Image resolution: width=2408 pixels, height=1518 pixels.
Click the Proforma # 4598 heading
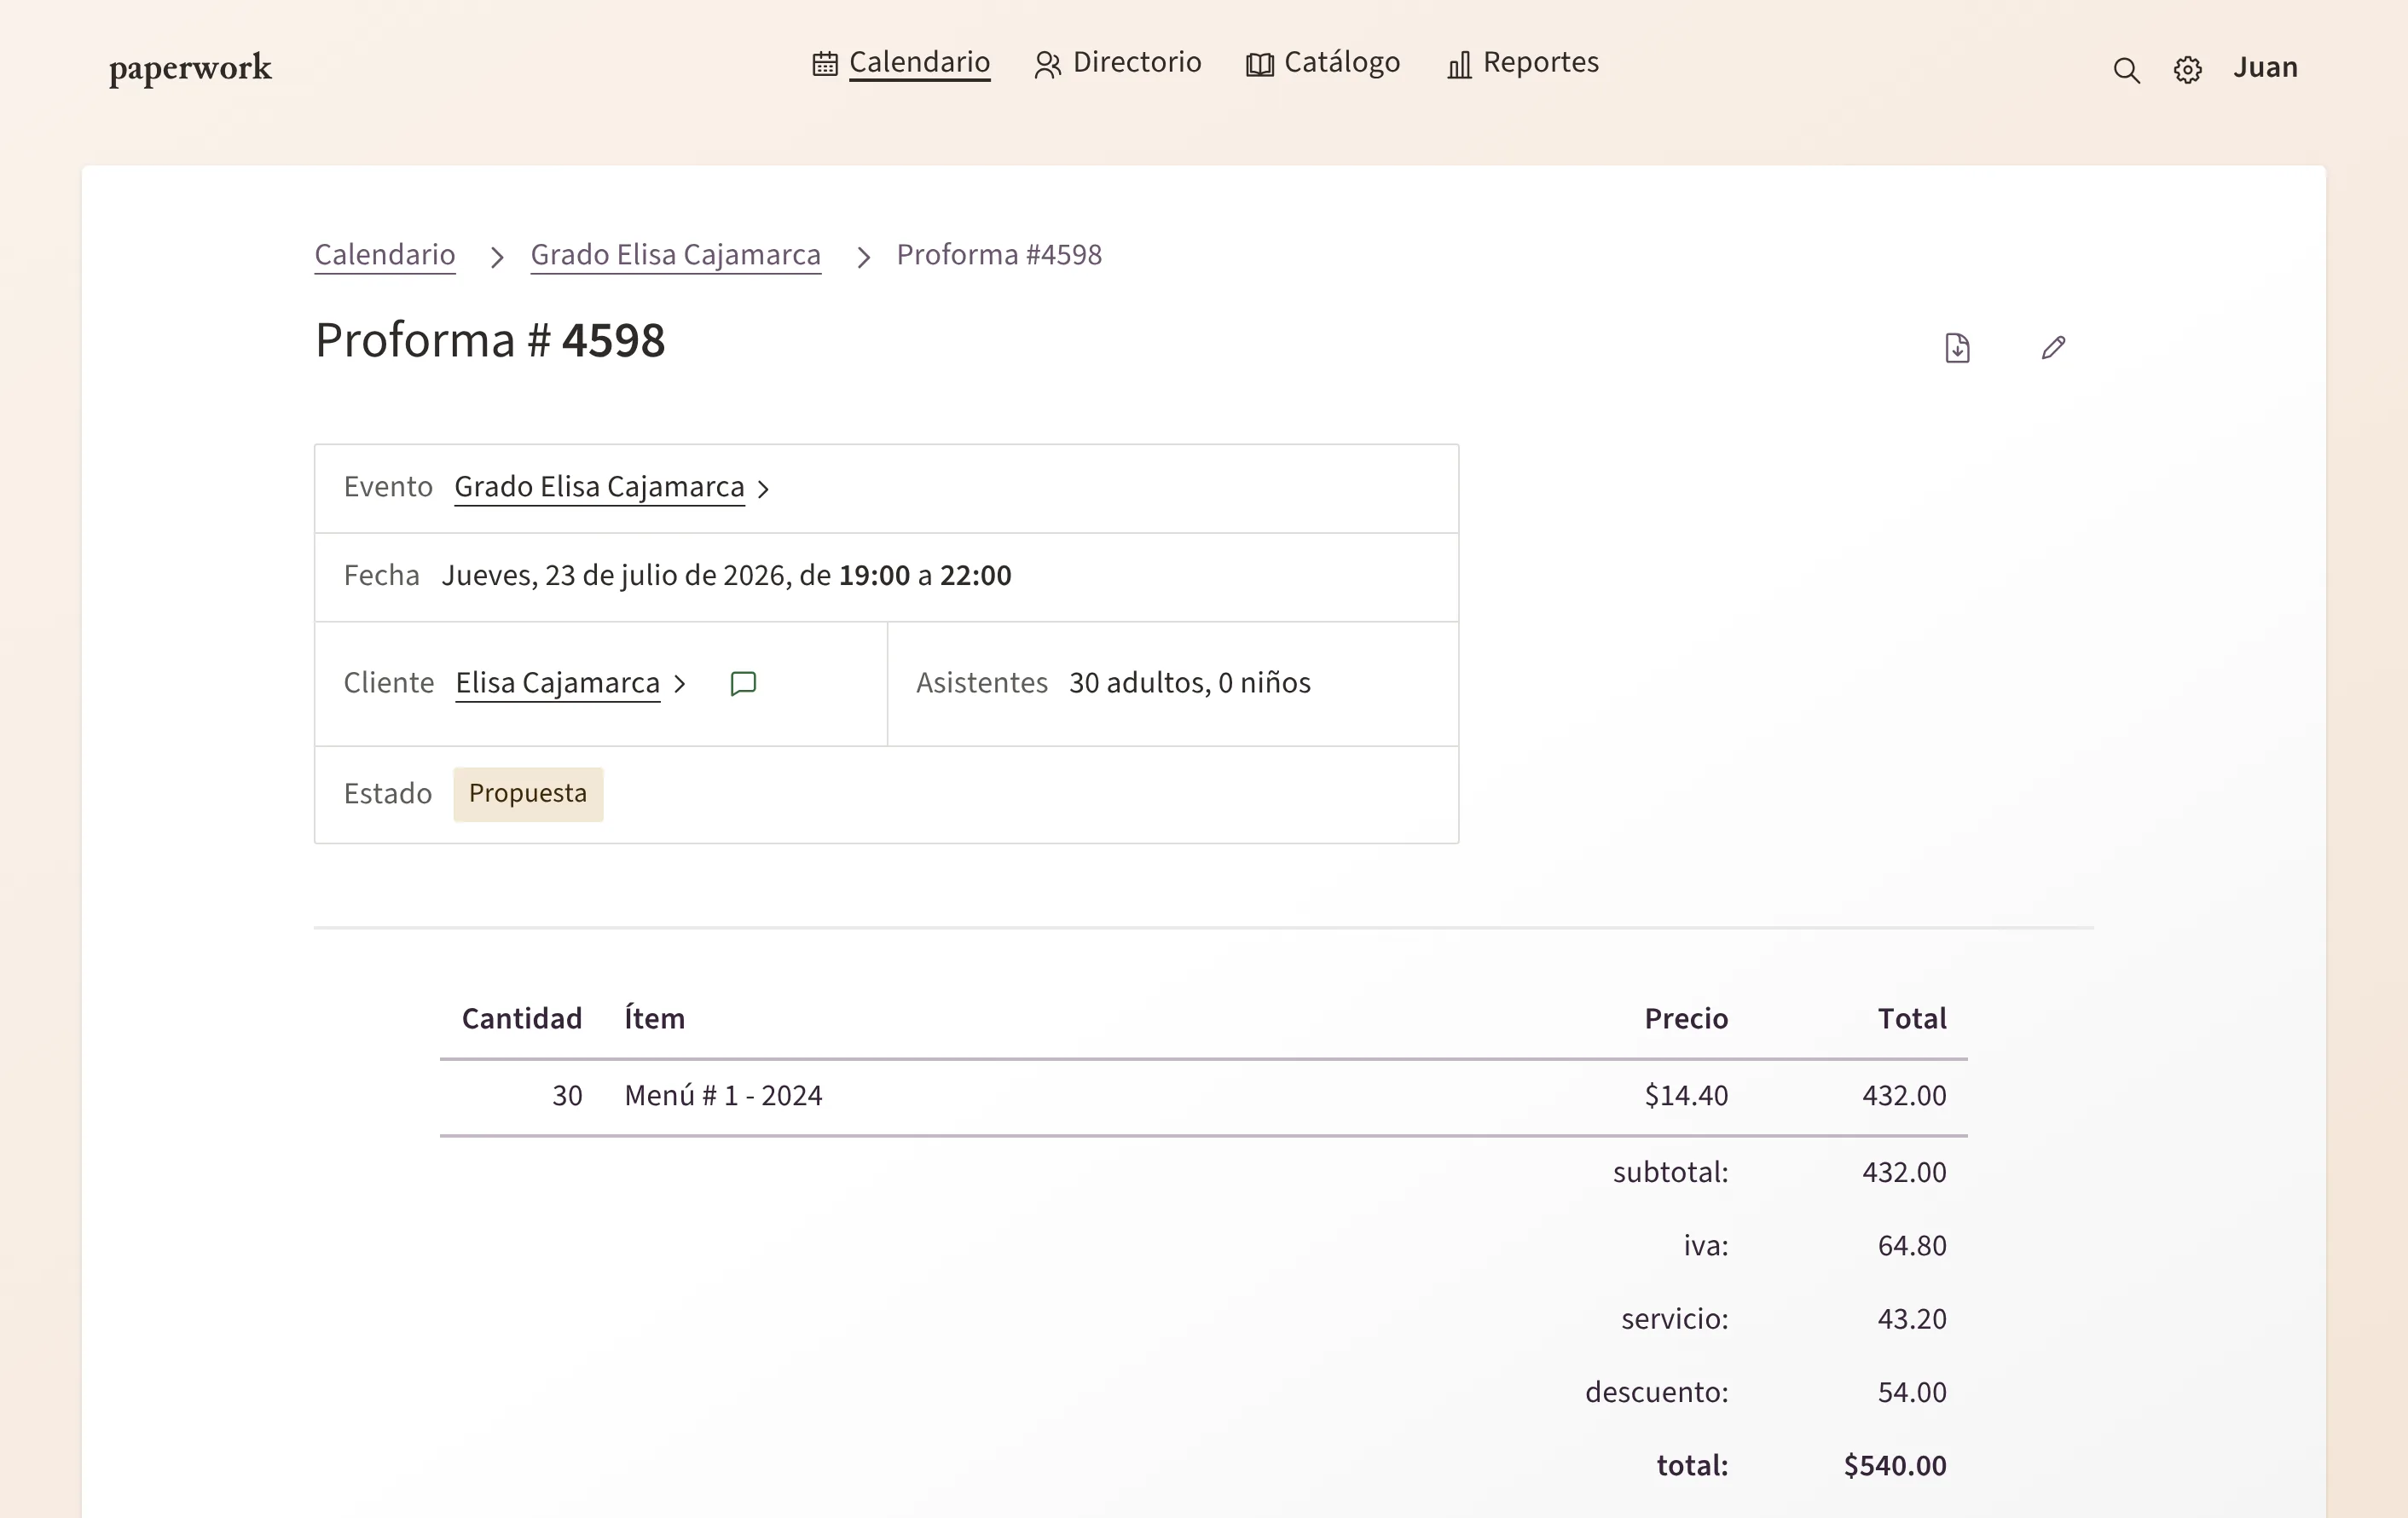[490, 341]
